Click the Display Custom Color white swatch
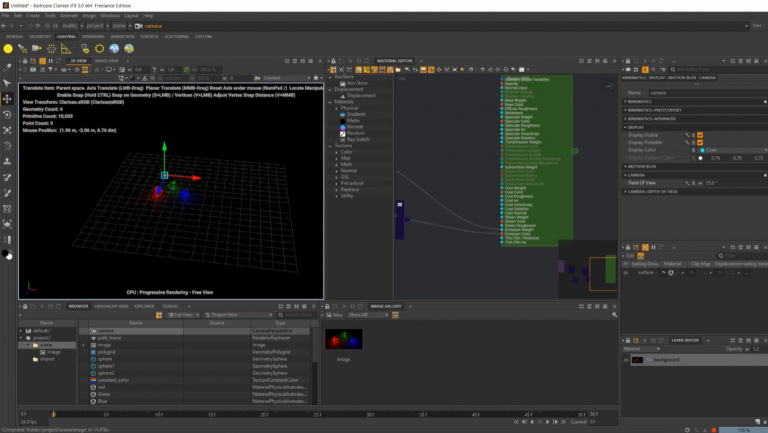The image size is (768, 433). click(x=700, y=158)
